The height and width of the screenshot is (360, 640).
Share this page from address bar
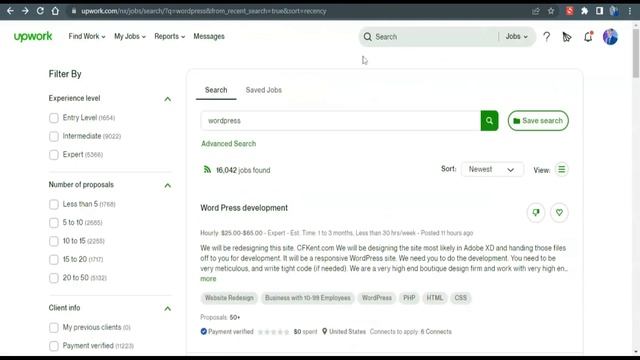pos(536,11)
